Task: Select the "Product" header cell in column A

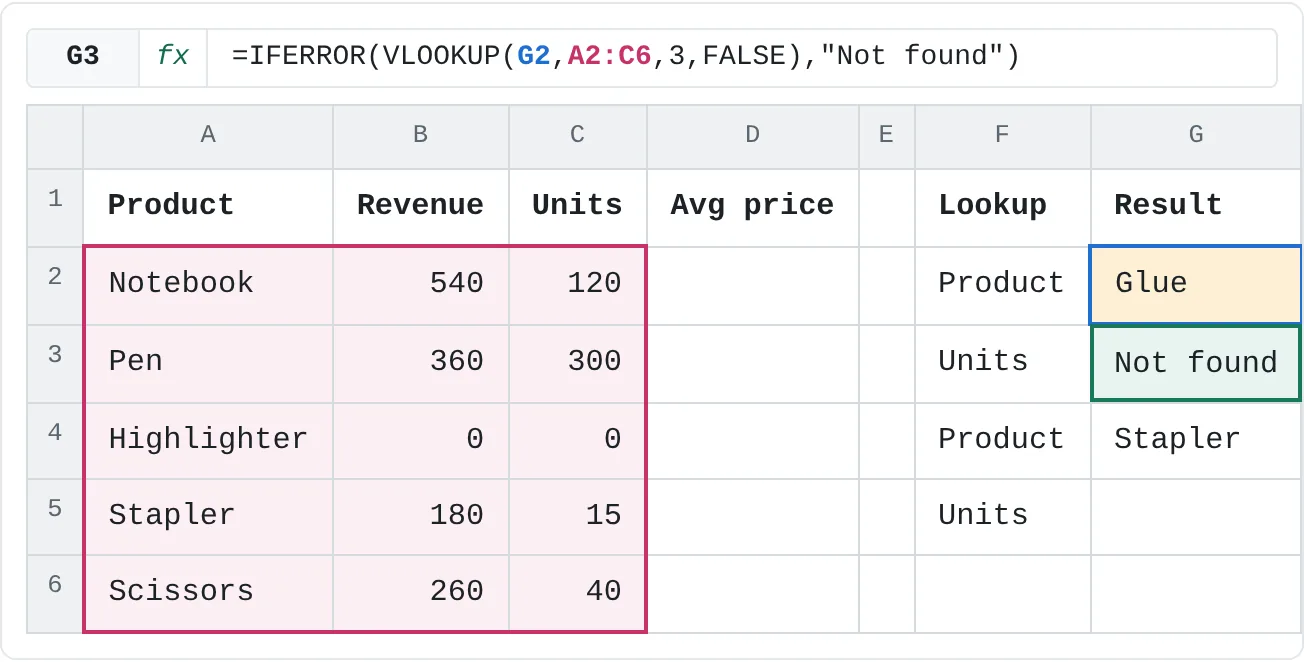Action: pos(208,208)
